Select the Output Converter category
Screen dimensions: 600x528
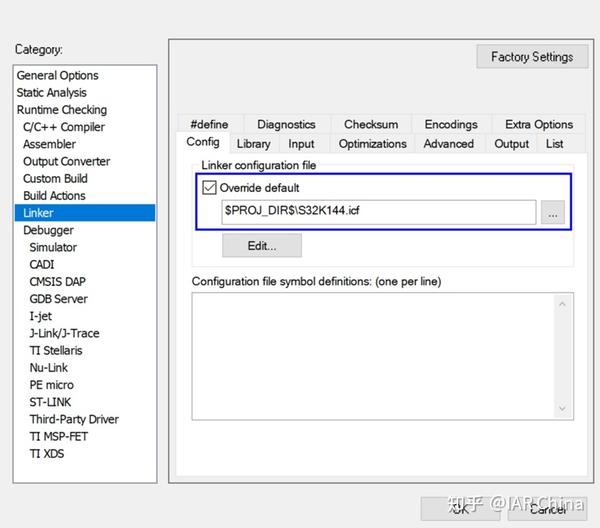click(66, 161)
